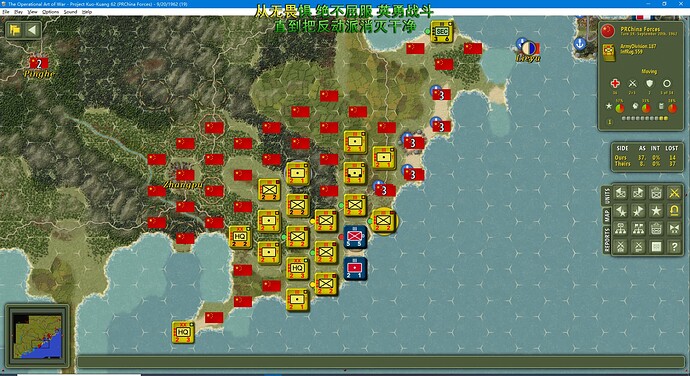Open the Options menu
690x376 pixels.
pyautogui.click(x=51, y=12)
